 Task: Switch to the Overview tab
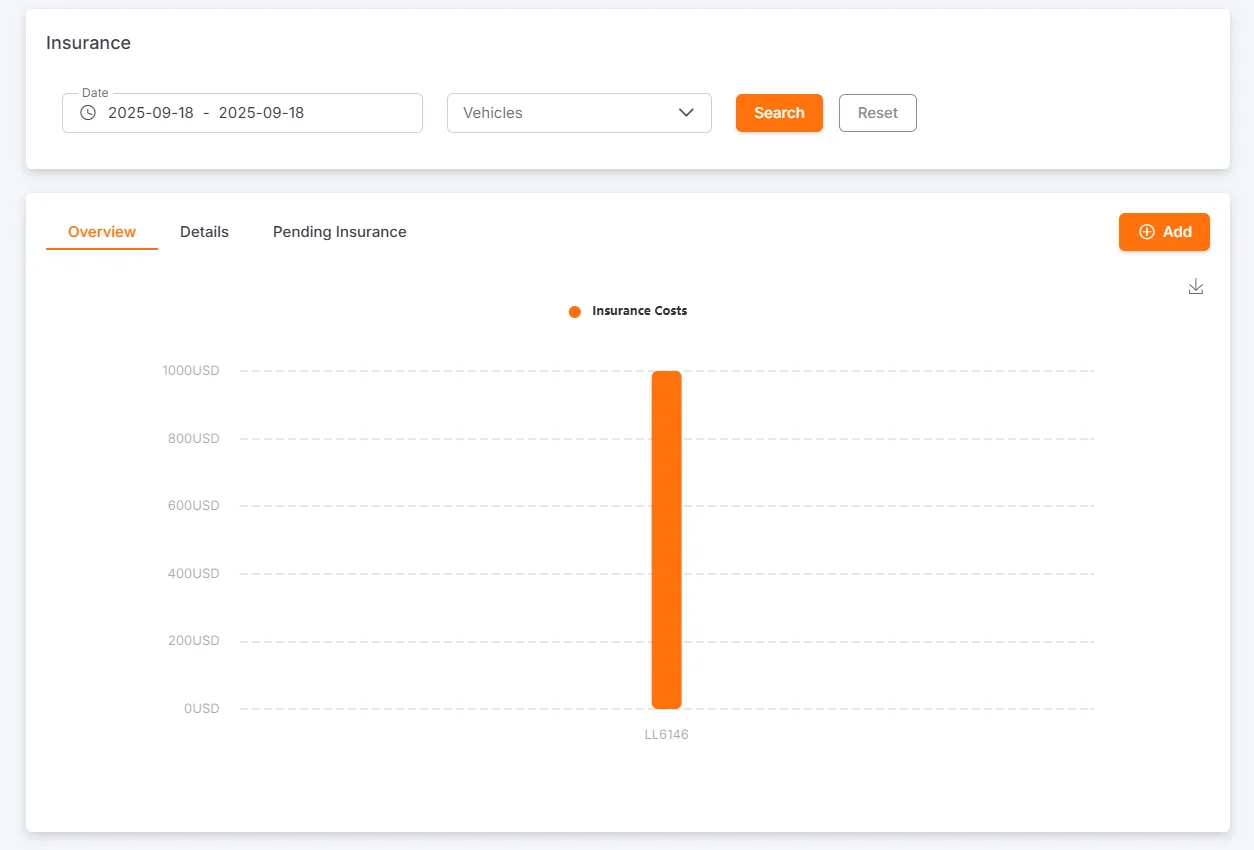(102, 232)
